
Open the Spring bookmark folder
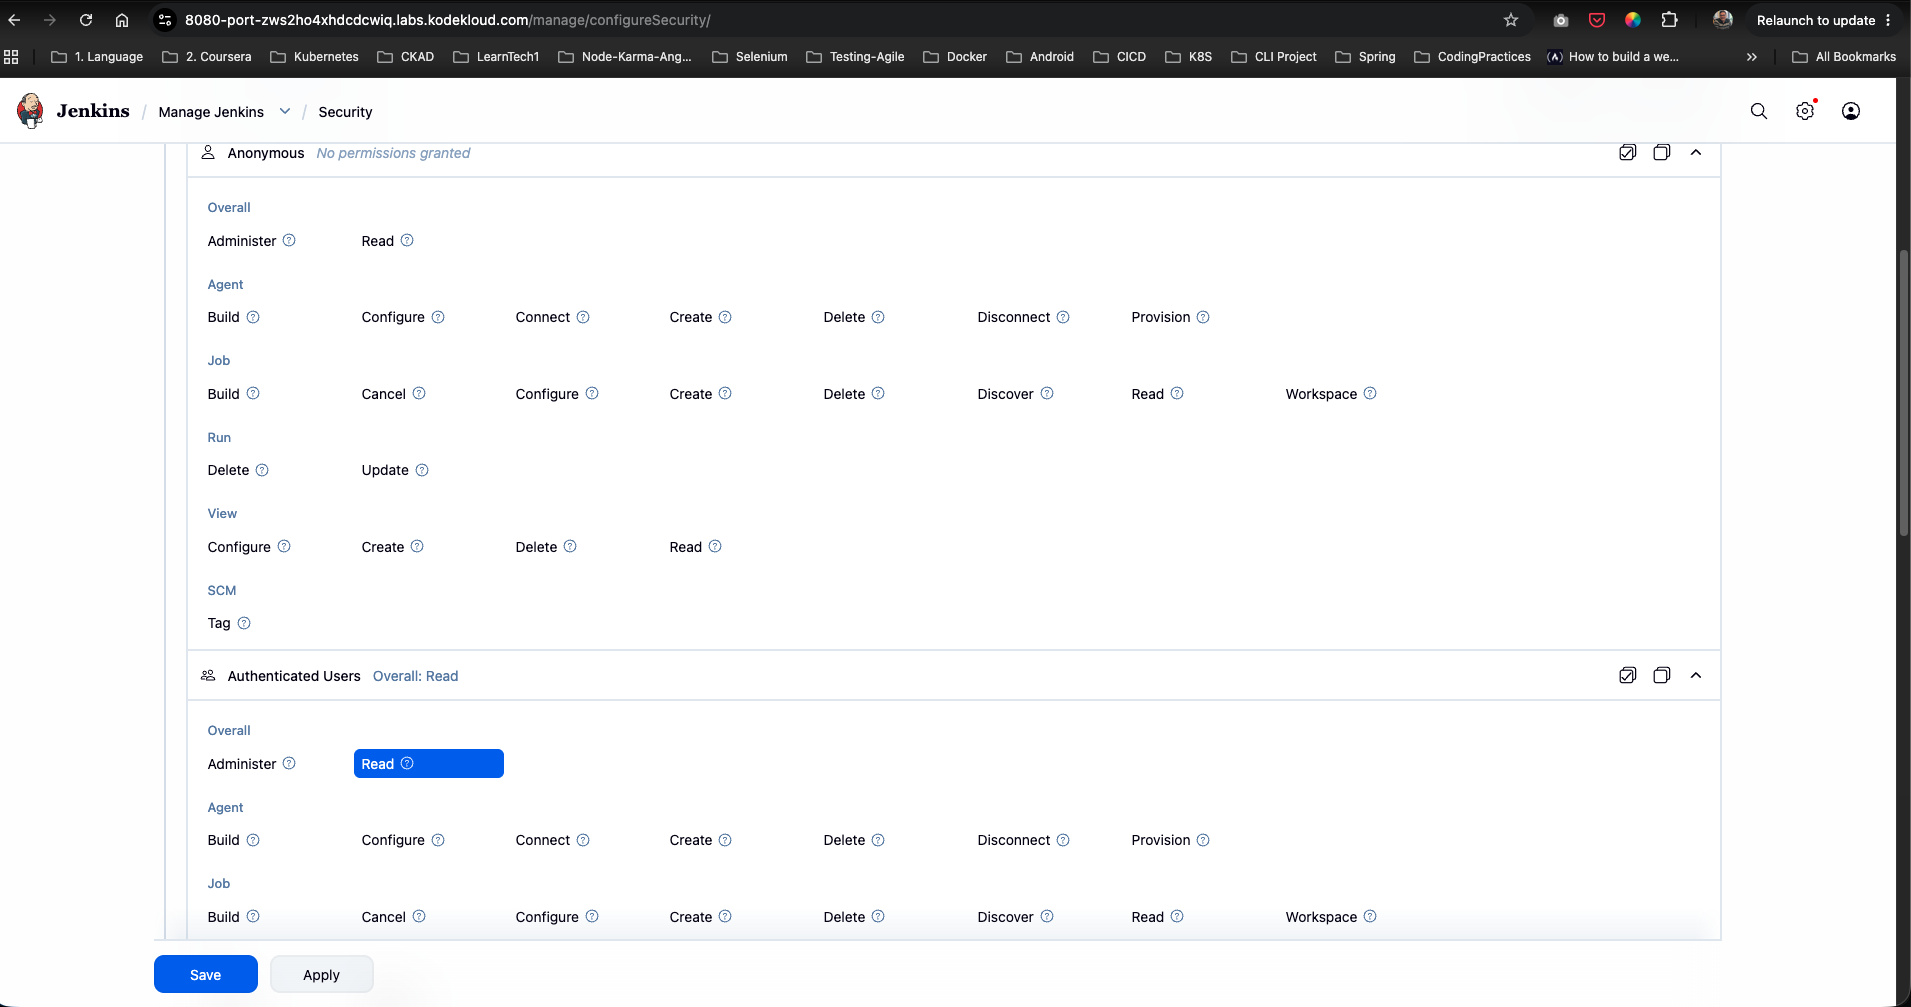(1365, 57)
